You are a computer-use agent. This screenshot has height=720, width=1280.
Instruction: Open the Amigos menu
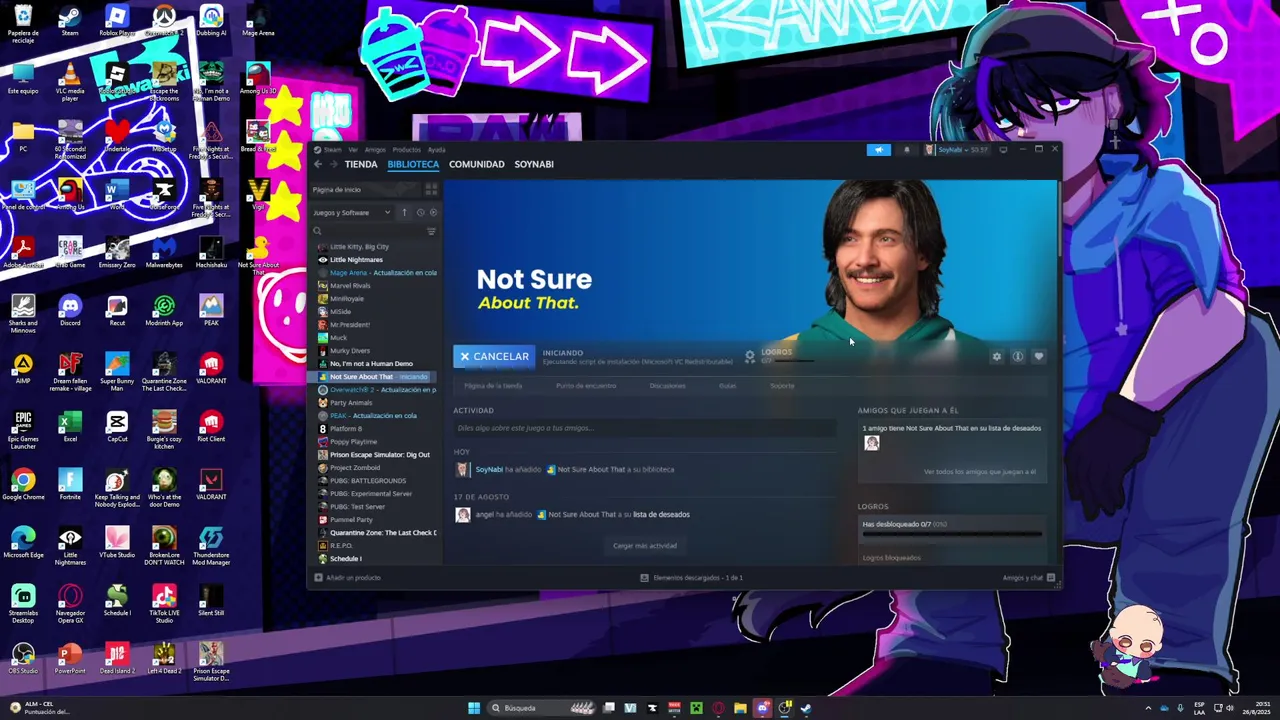[x=375, y=150]
